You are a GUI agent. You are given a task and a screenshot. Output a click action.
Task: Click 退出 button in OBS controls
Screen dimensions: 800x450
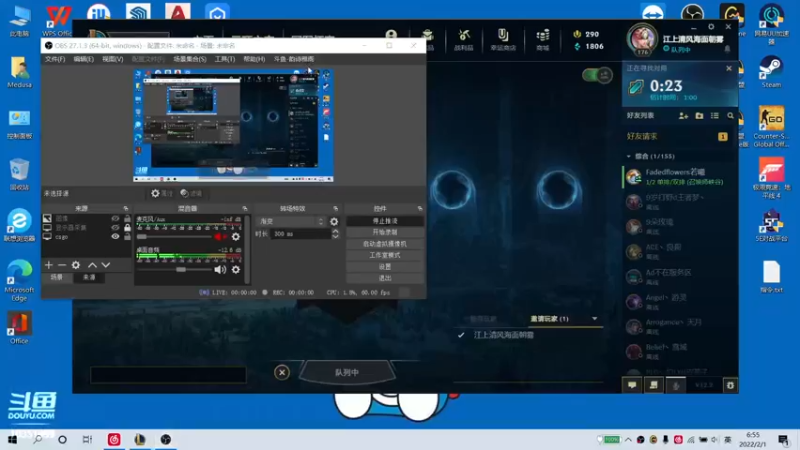coord(385,278)
